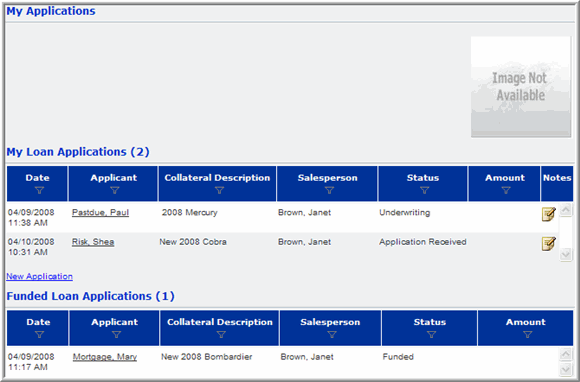Open notes for Risk, Shea application

pos(549,244)
